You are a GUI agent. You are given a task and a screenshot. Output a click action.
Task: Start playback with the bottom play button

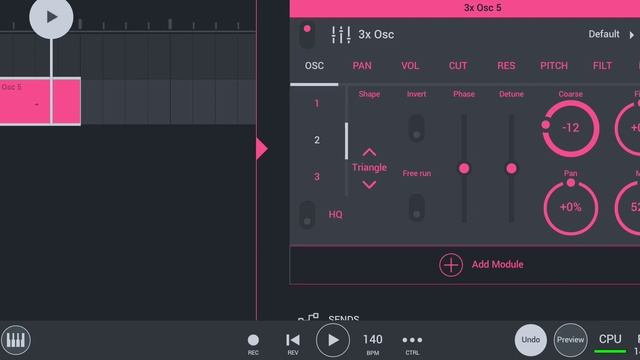pos(333,340)
